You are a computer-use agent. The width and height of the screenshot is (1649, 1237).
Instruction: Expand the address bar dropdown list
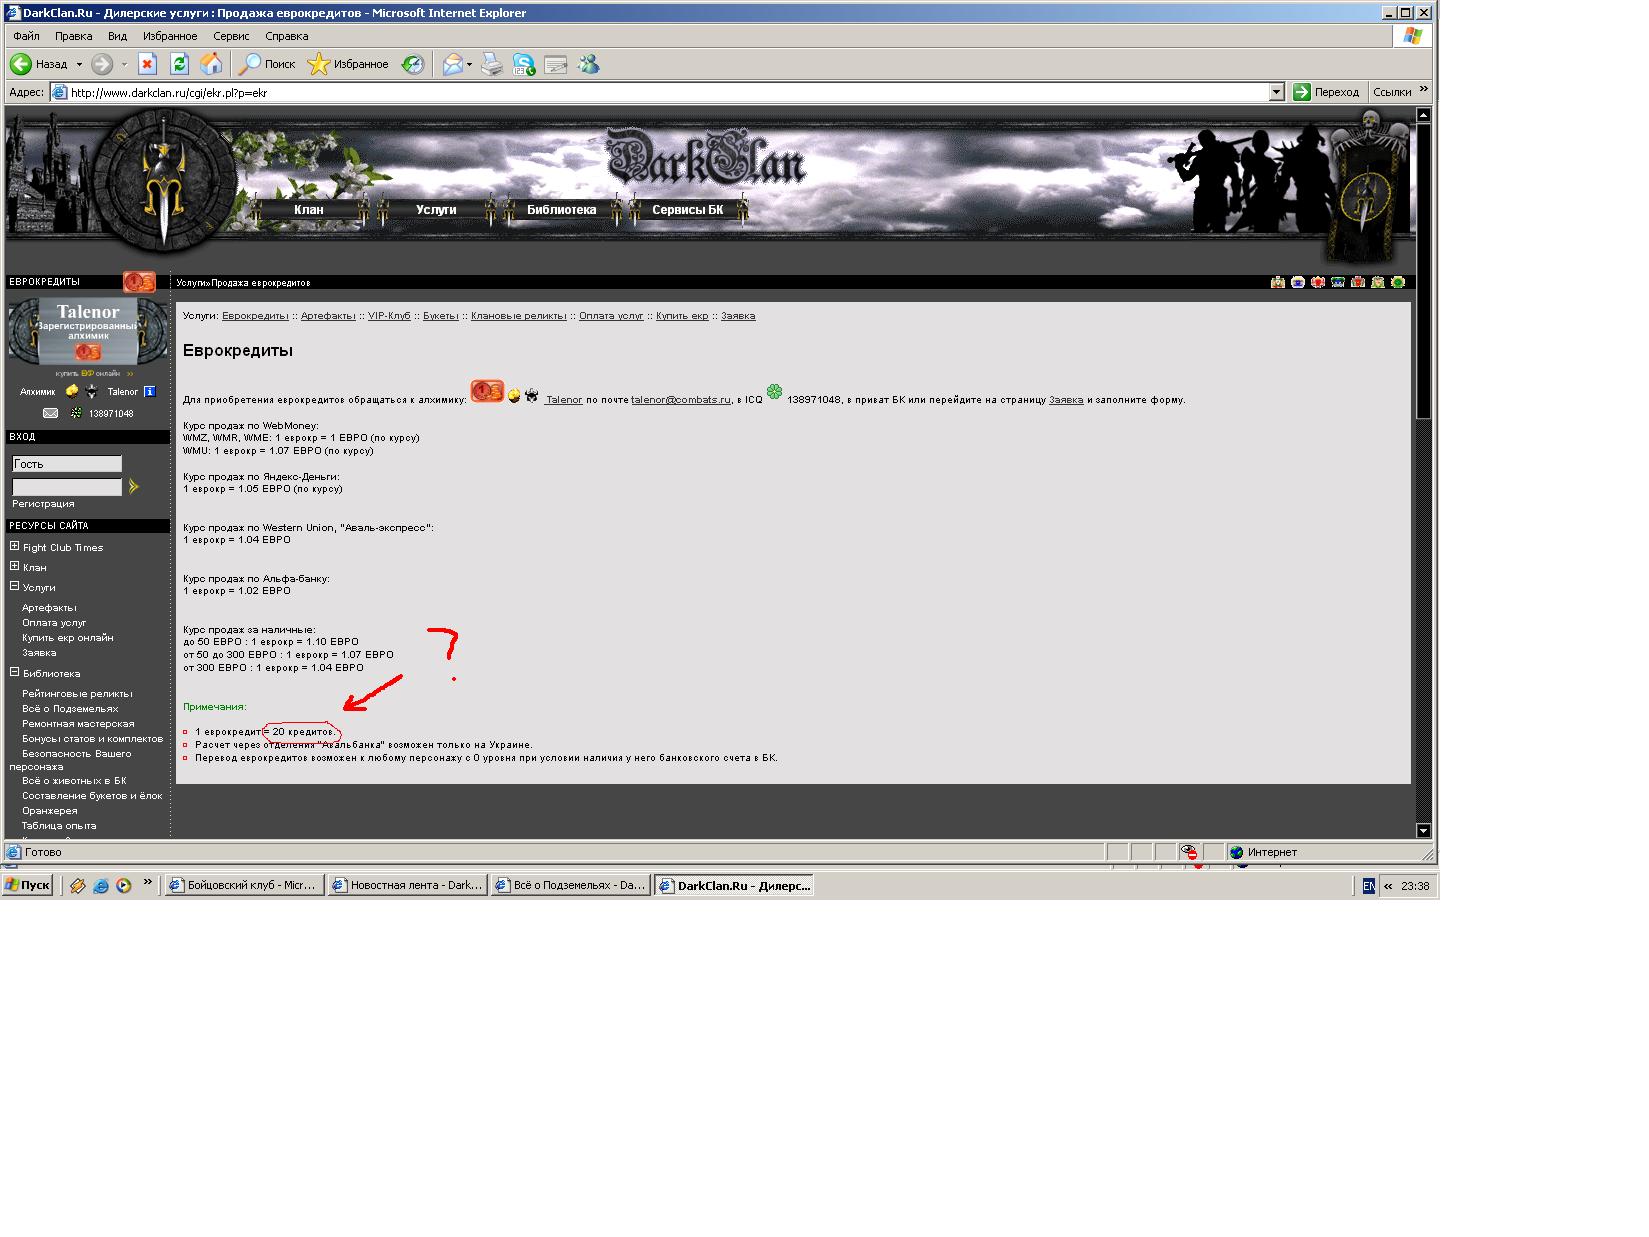click(x=1276, y=92)
